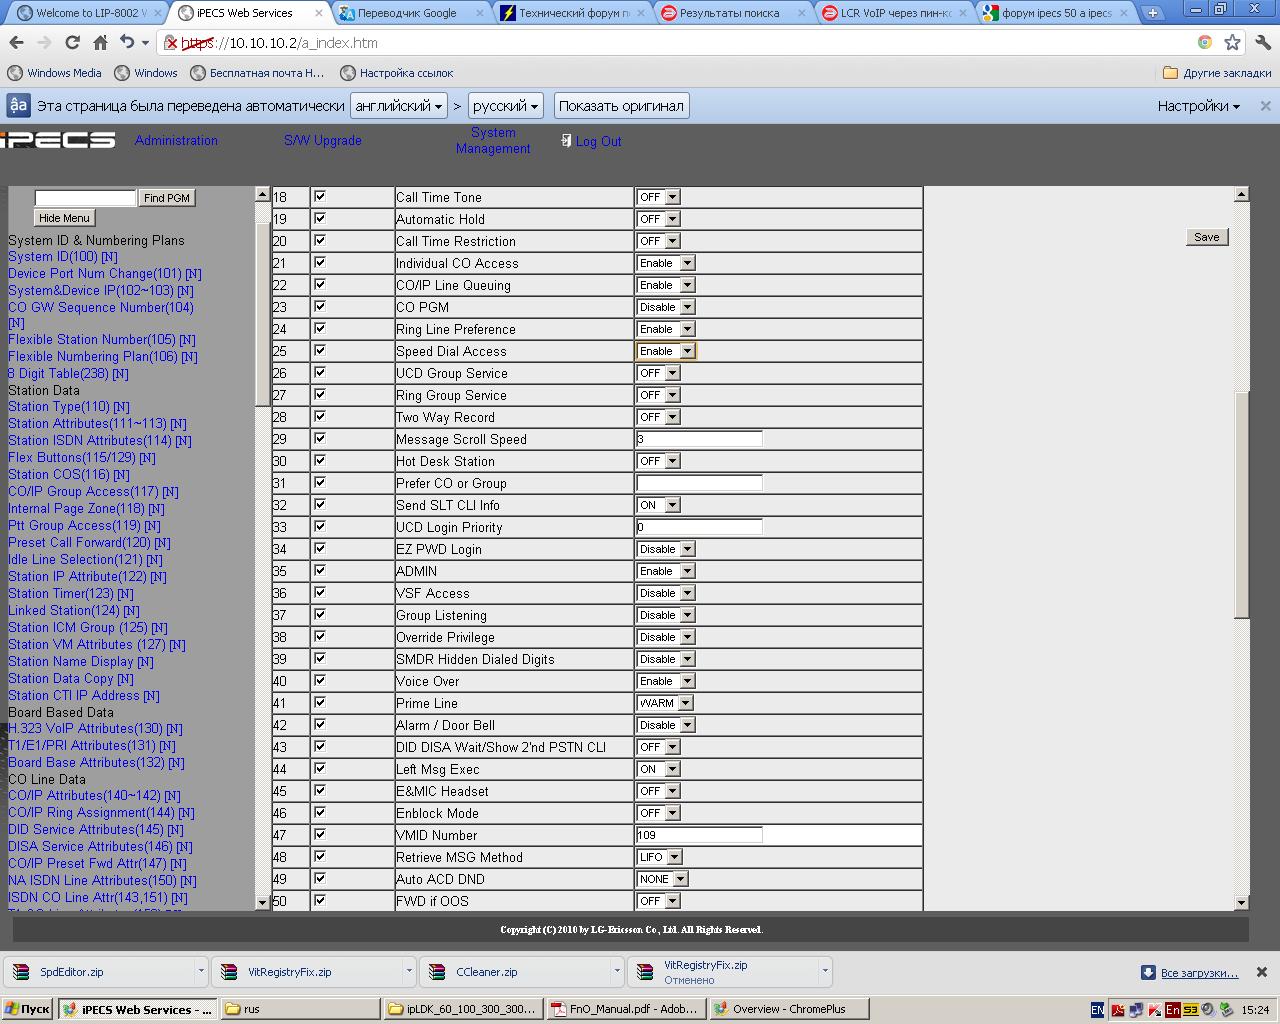This screenshot has height=1024, width=1280.
Task: Close the downloads bar
Action: [1261, 972]
